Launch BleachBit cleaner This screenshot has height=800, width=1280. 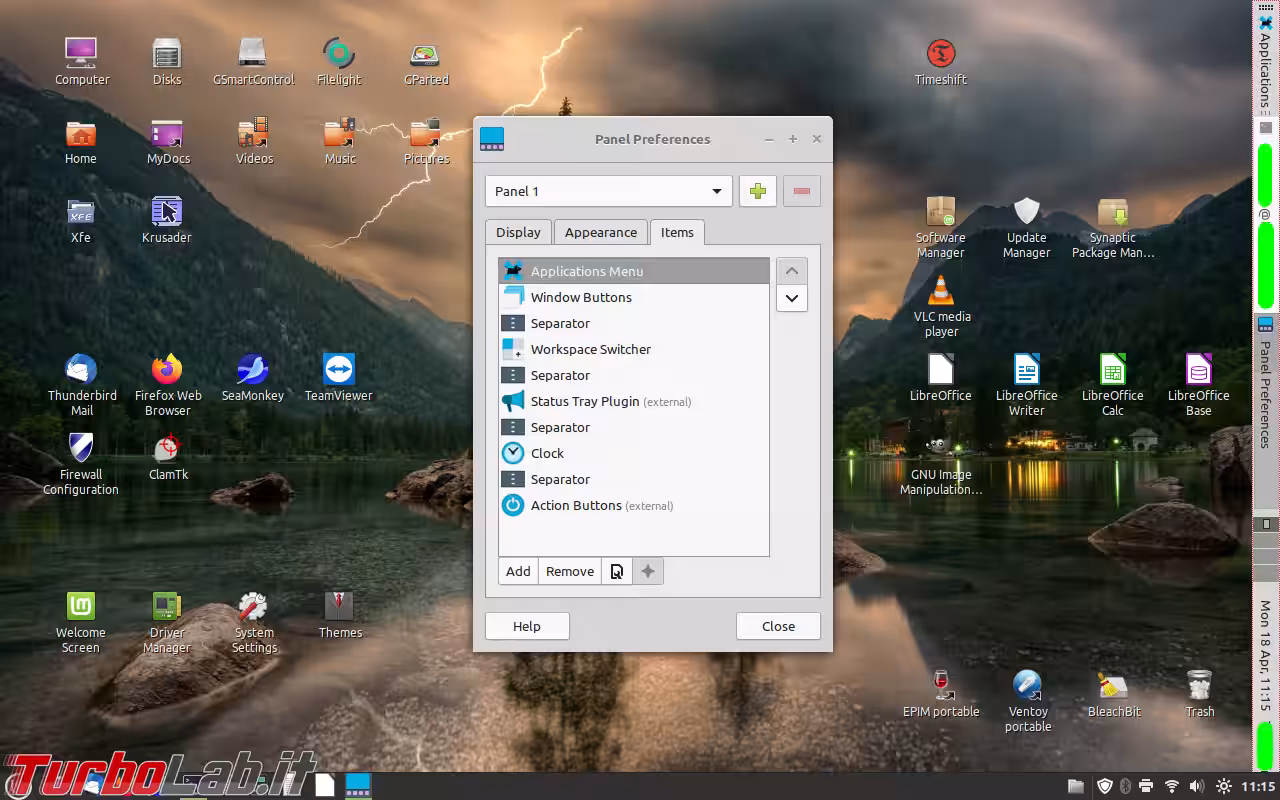[x=1113, y=688]
